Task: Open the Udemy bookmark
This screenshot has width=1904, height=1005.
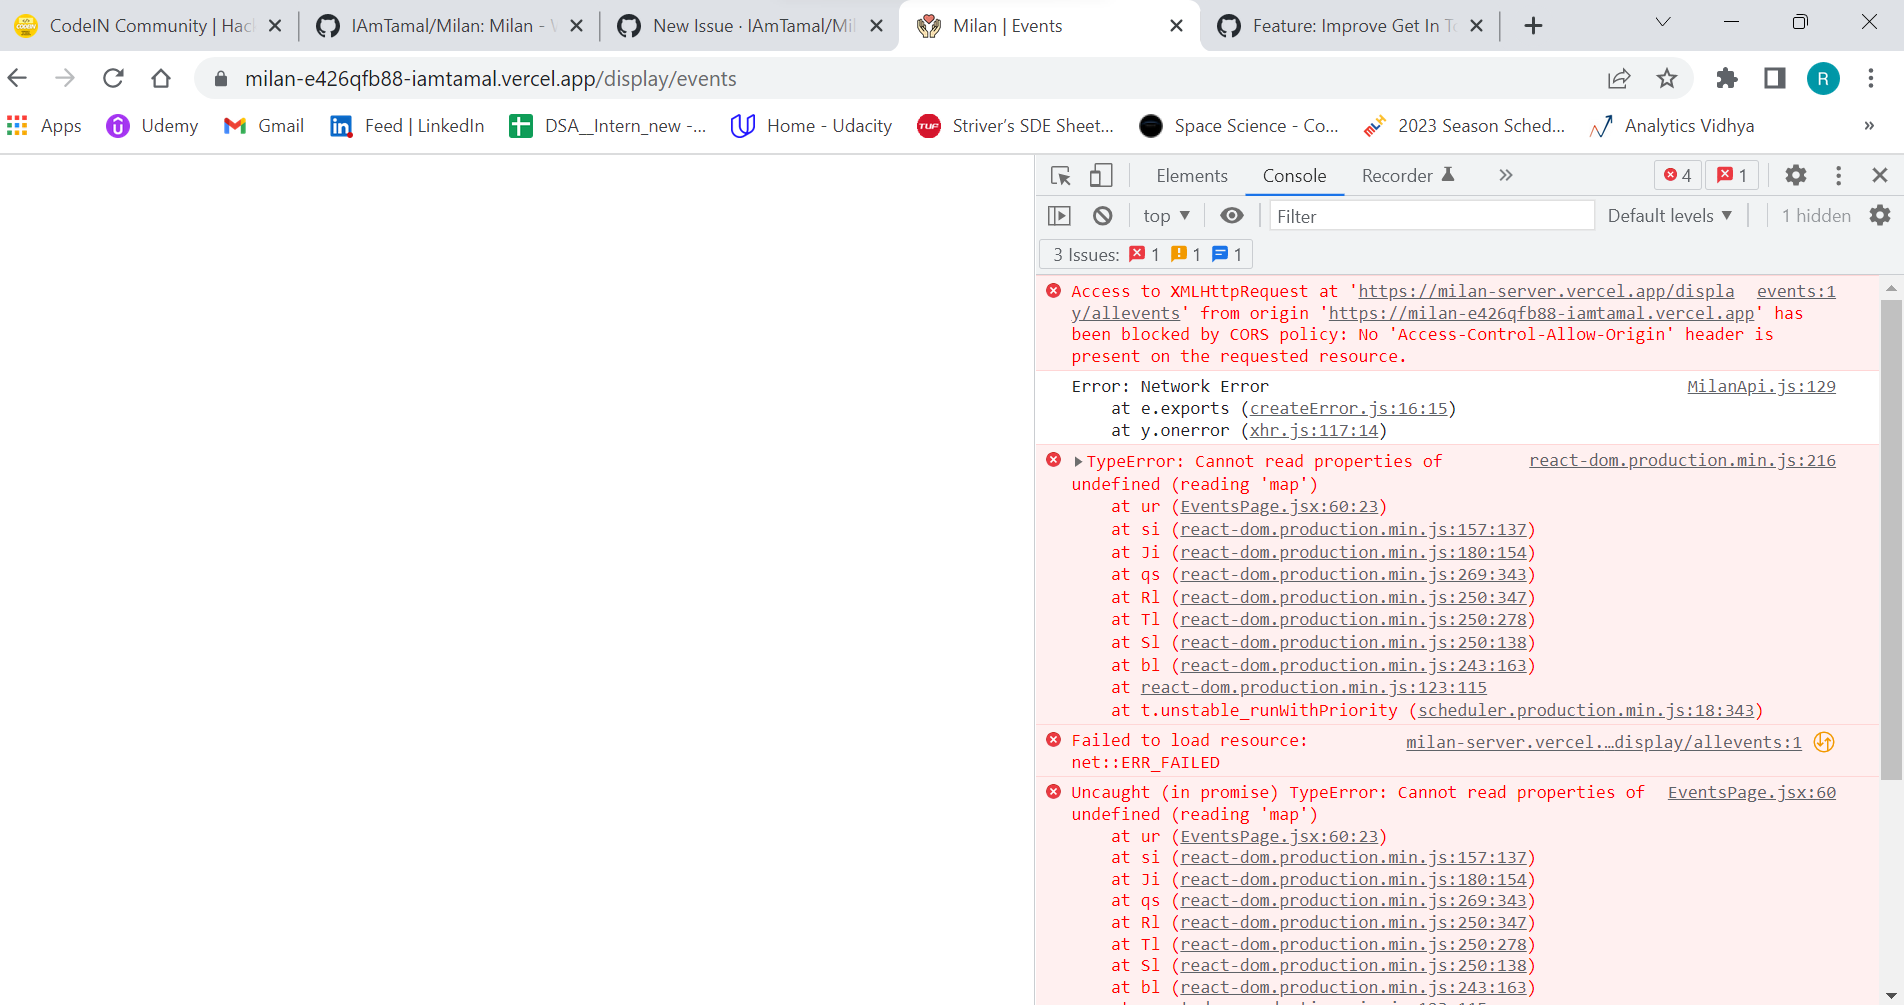Action: (x=152, y=126)
